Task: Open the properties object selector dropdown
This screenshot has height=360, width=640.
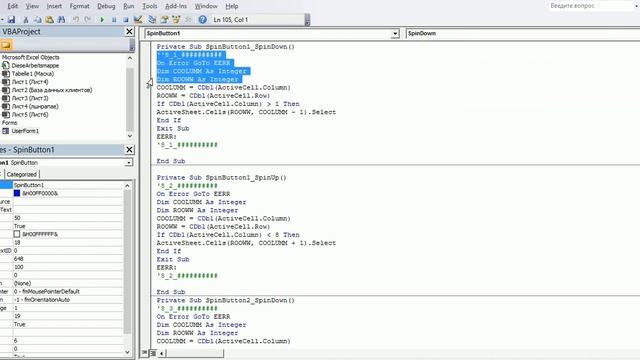Action: (129, 162)
